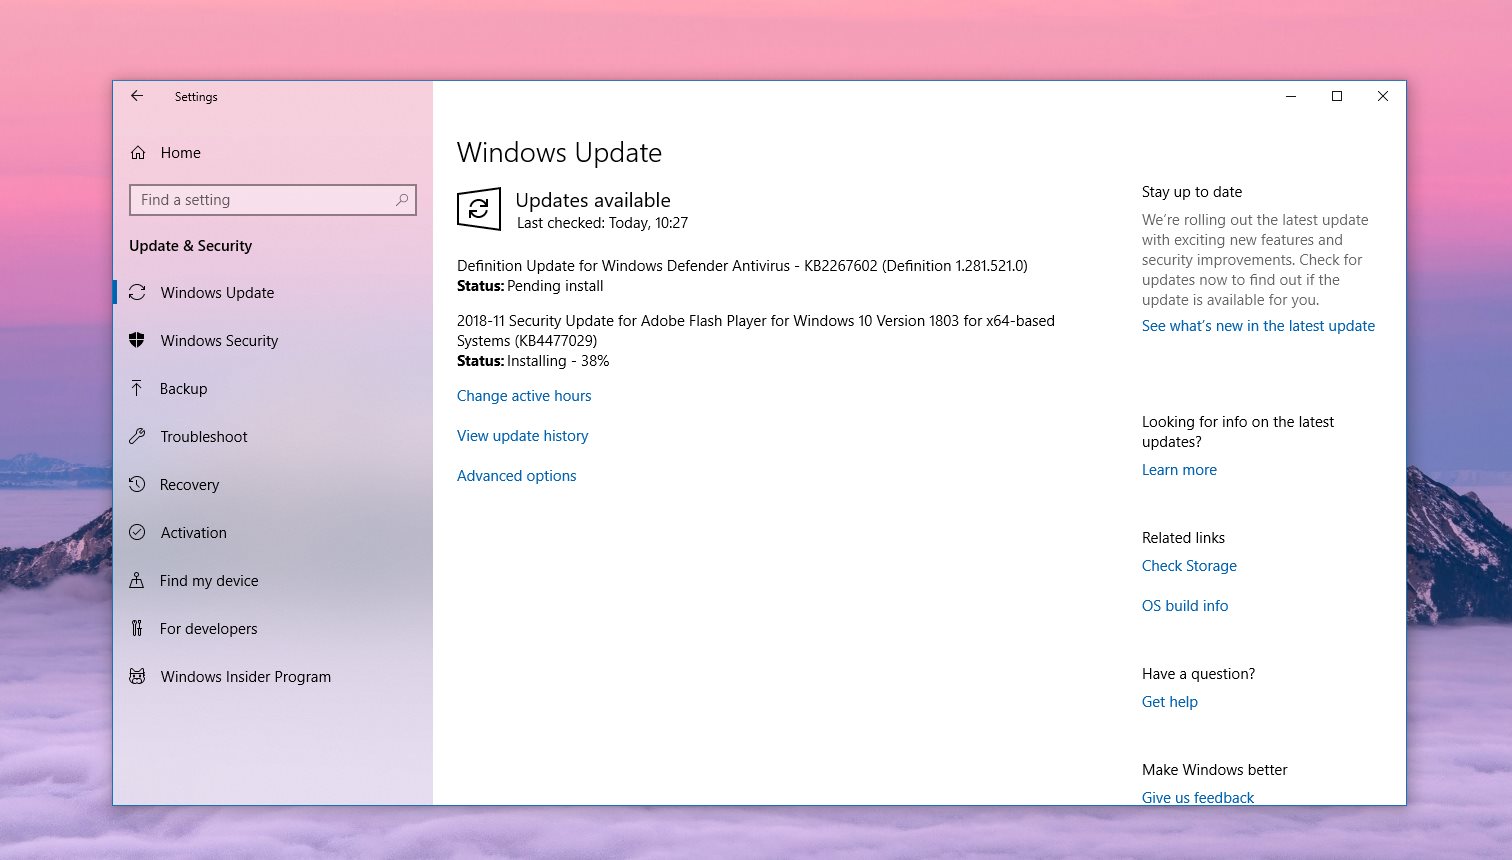Open Check Storage link
This screenshot has height=860, width=1512.
click(1189, 566)
